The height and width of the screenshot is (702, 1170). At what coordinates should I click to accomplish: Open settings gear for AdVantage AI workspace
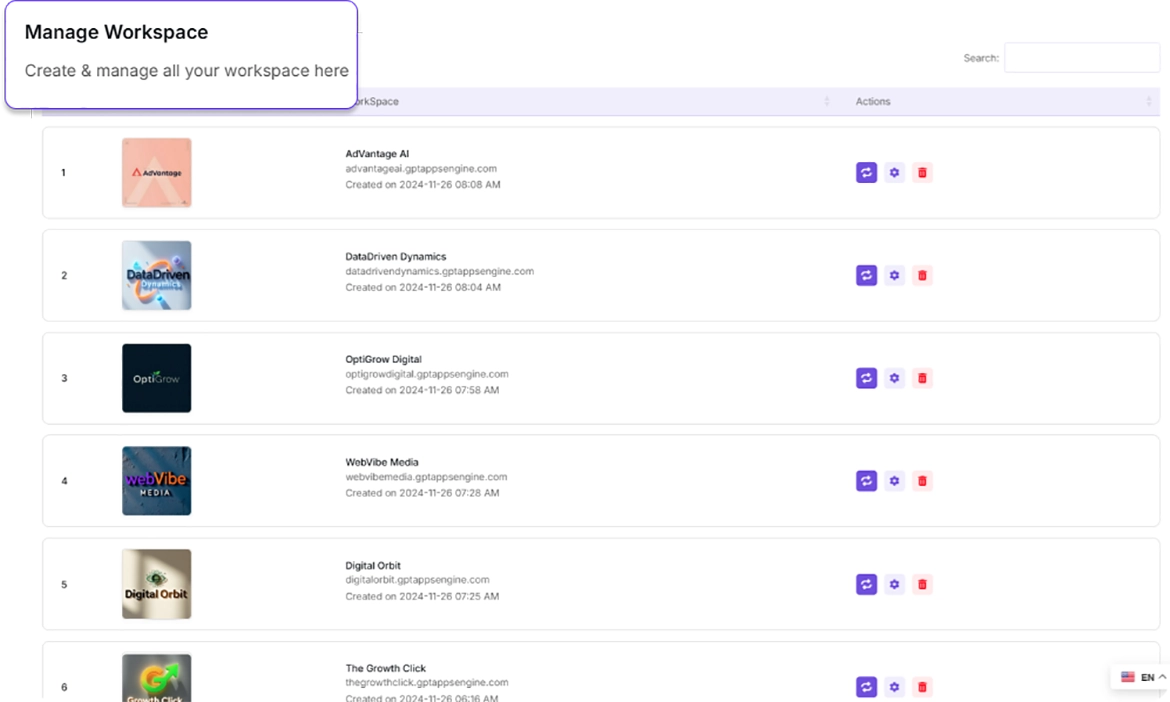[894, 173]
